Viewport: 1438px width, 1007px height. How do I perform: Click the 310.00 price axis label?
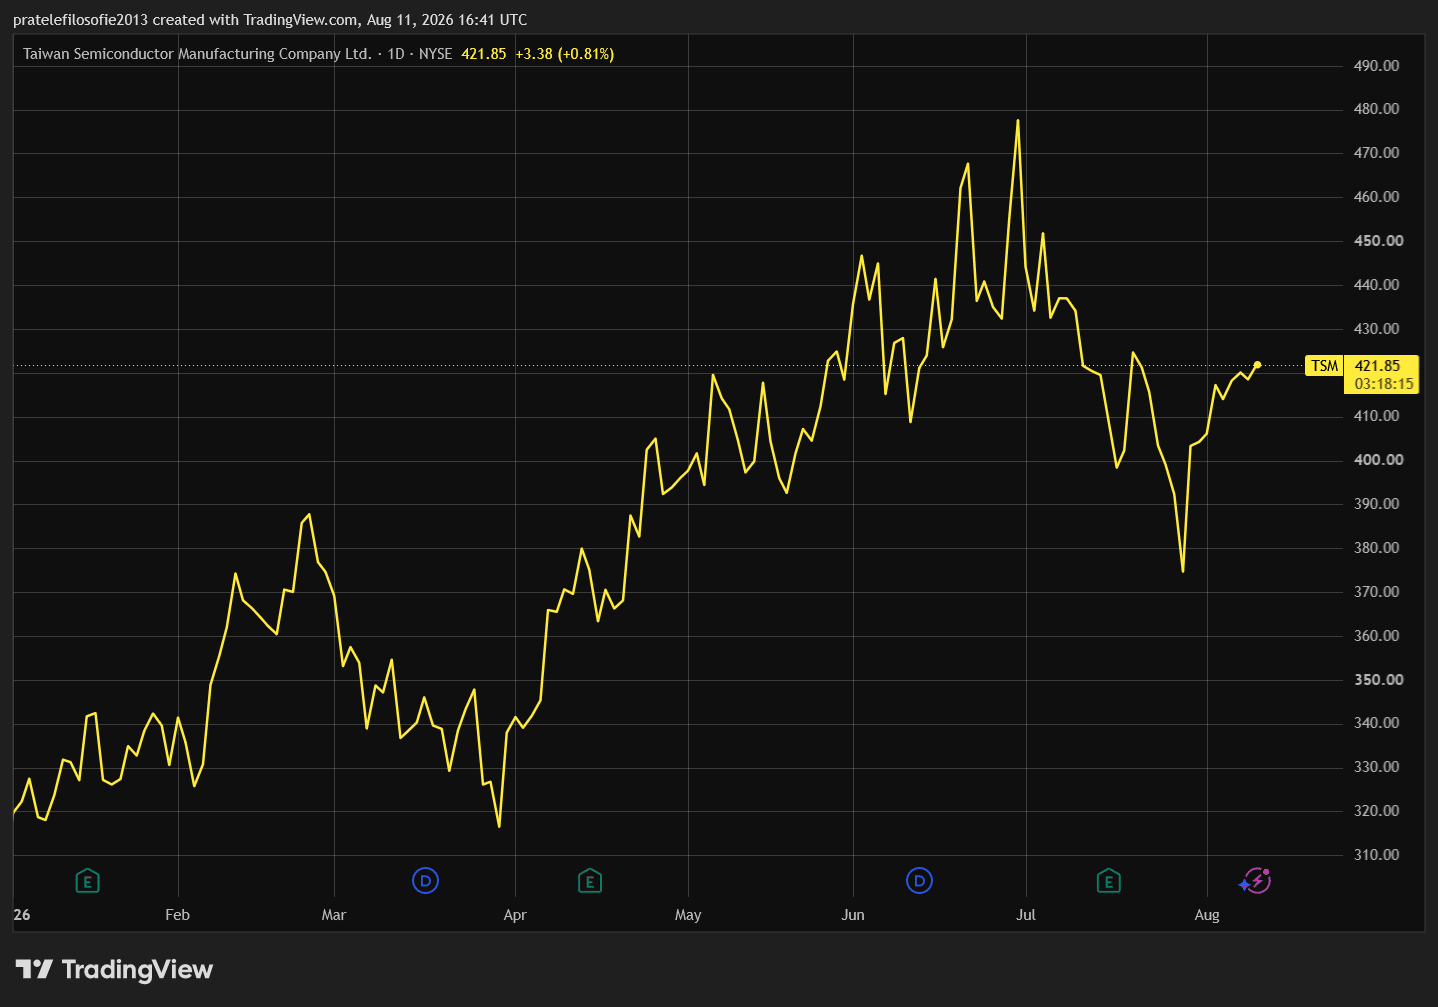1377,855
